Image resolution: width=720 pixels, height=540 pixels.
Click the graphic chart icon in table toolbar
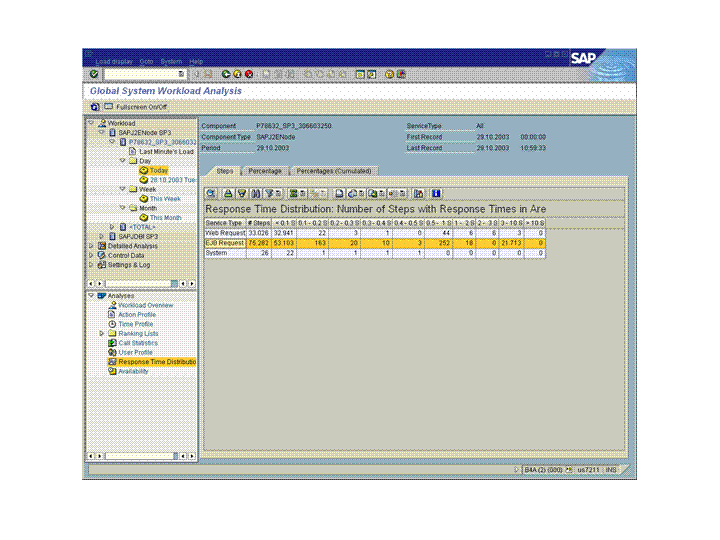419,193
